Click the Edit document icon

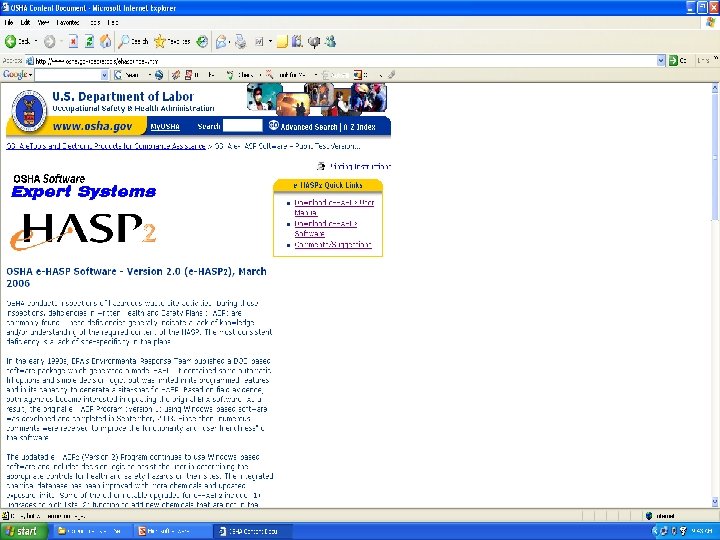(x=259, y=42)
